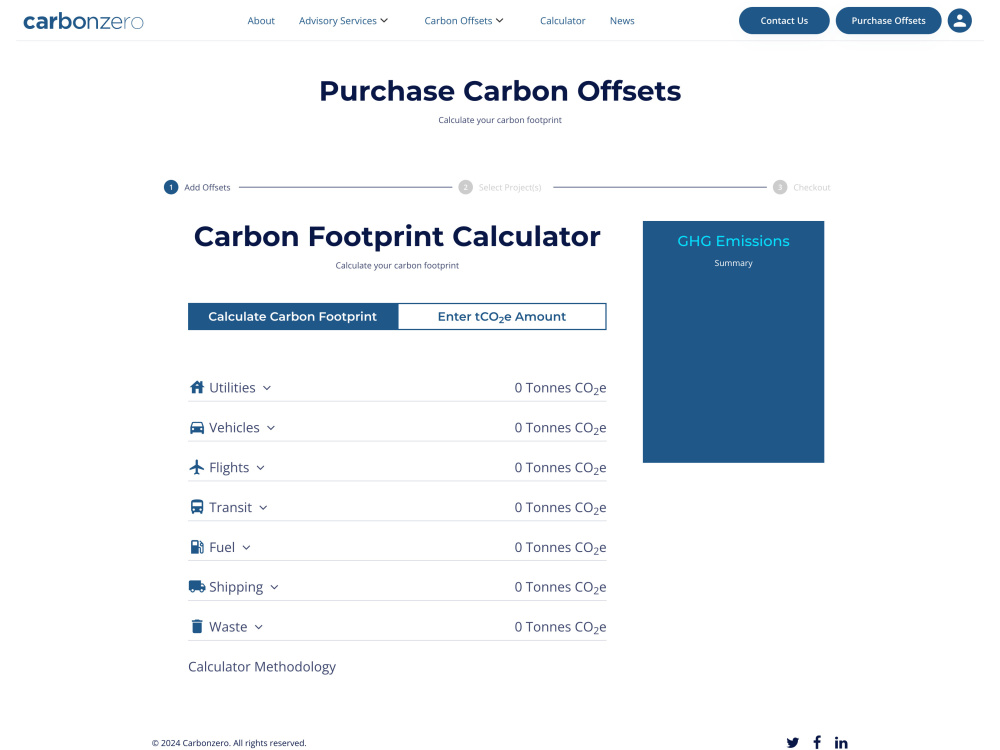
Task: Expand the Utilities section chevron
Action: [267, 388]
